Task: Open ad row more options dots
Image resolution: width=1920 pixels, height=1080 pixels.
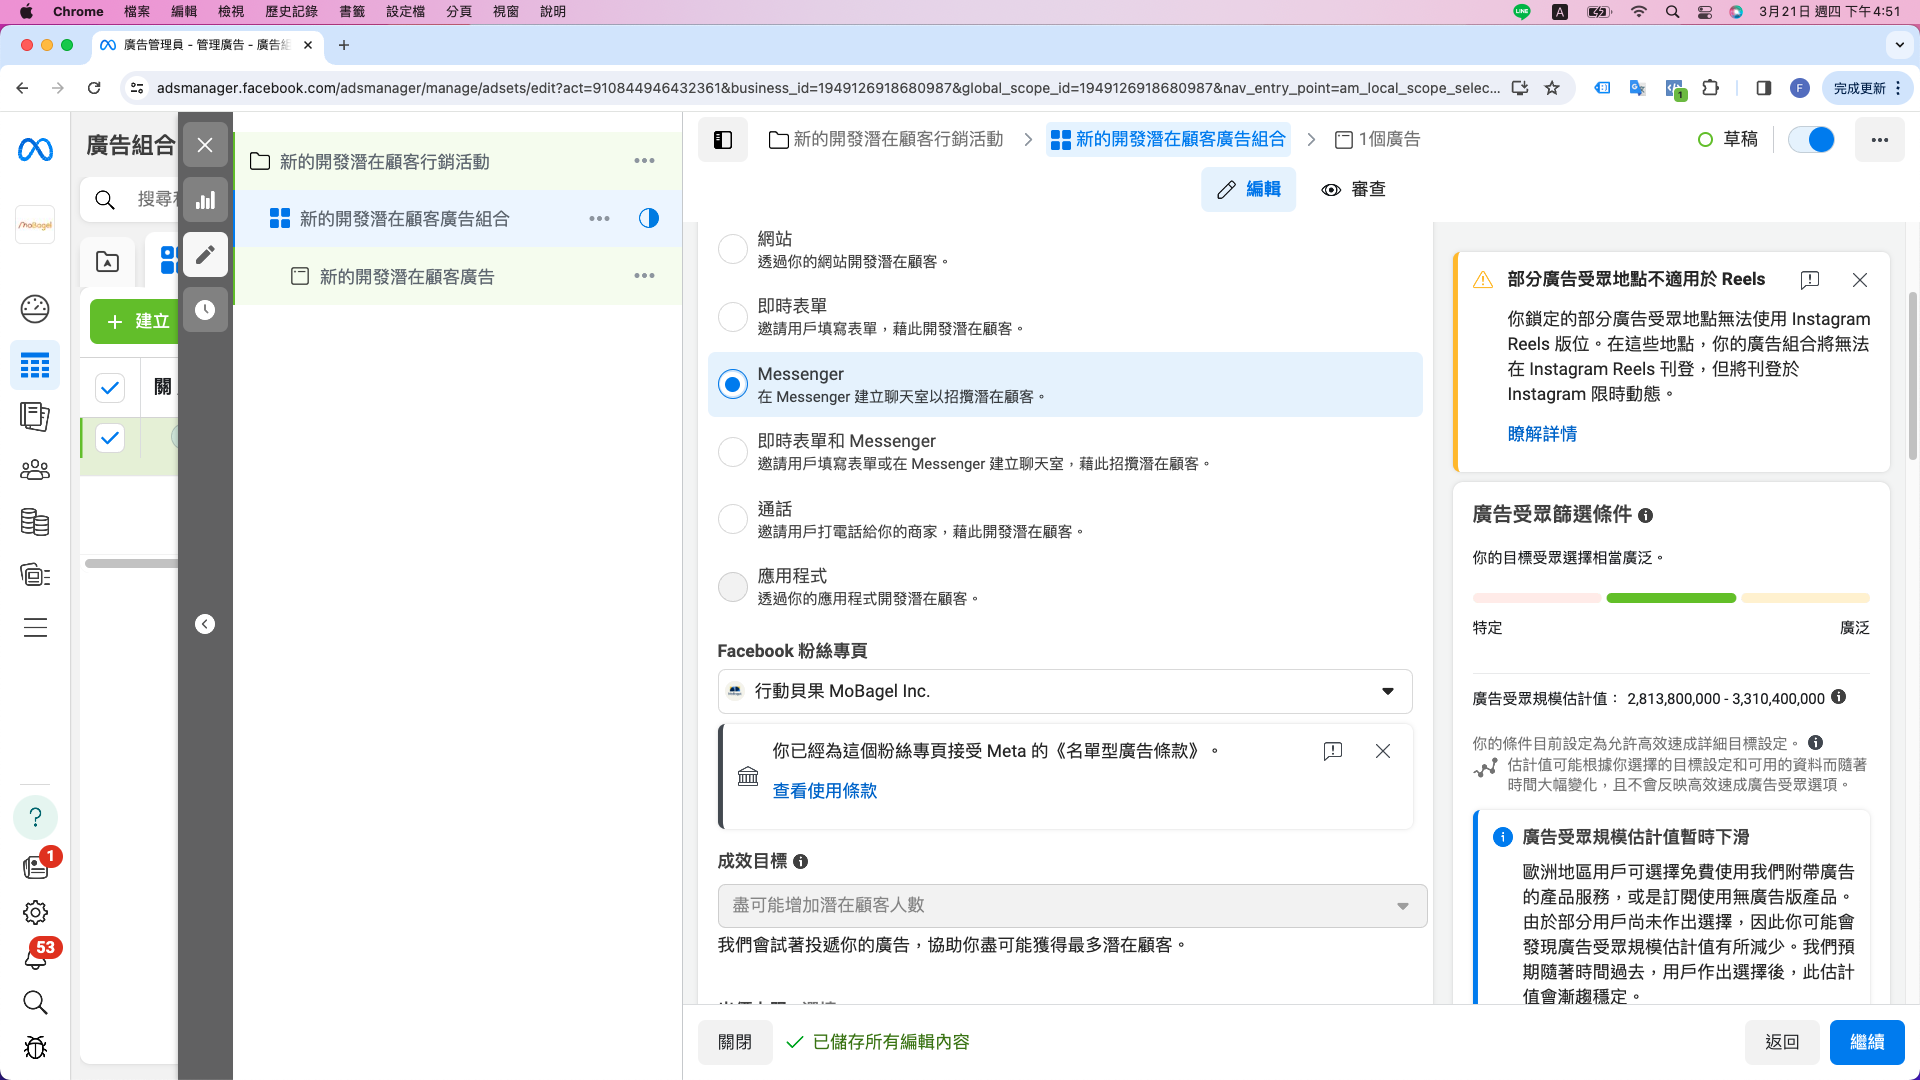Action: tap(644, 276)
